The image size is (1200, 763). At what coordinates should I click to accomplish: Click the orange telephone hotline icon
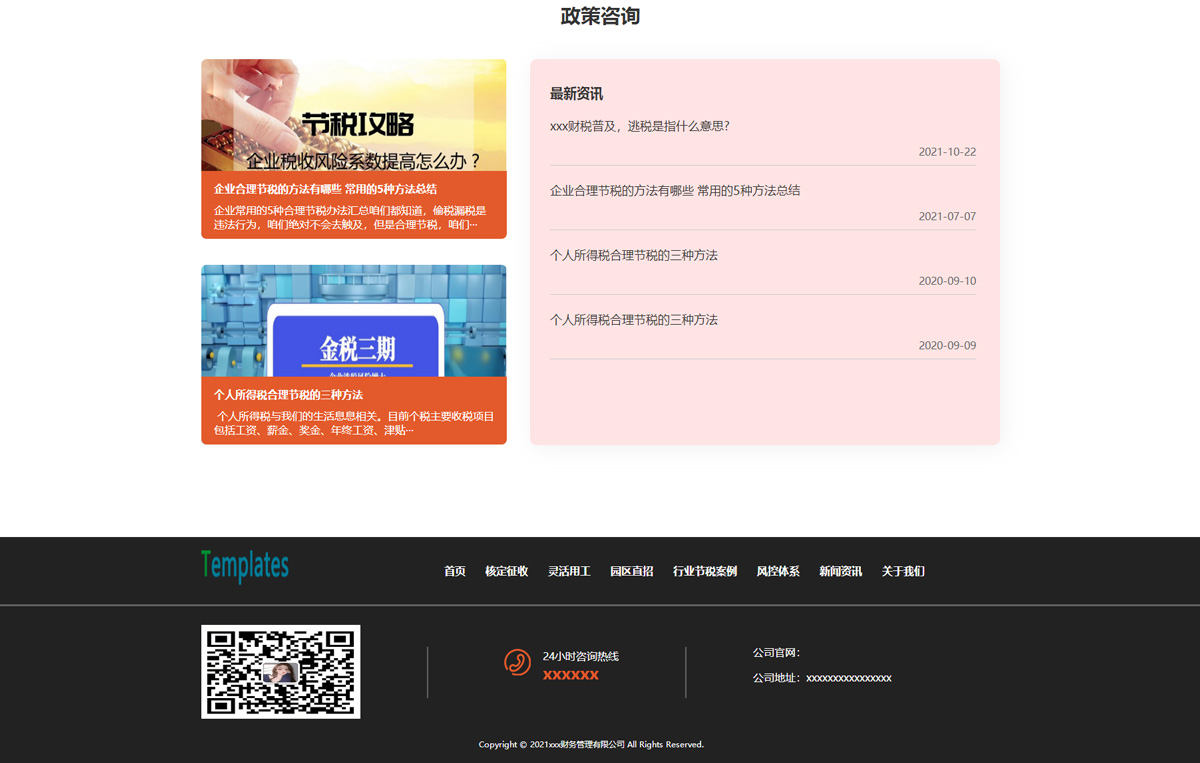(517, 662)
